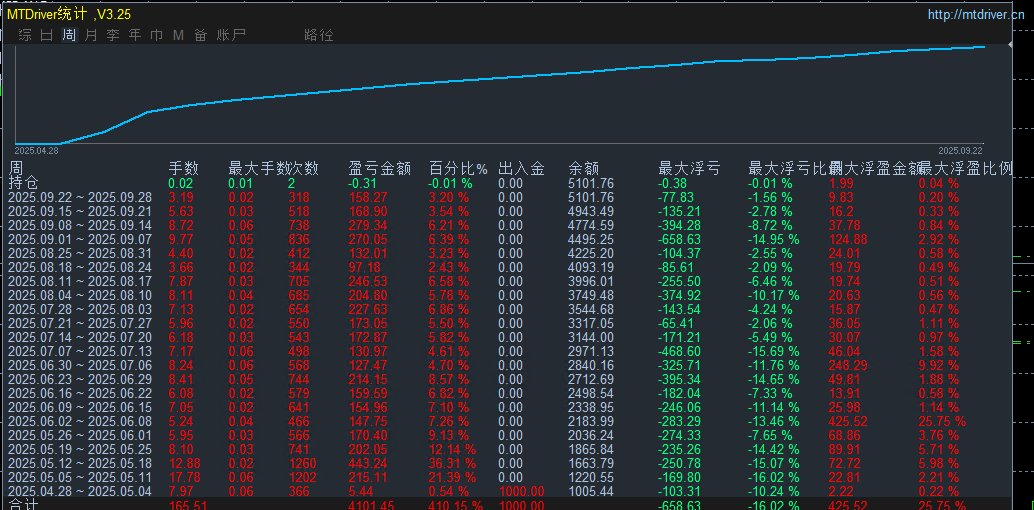Select the 2025.09.22 ~ 2025.09.28 week row
This screenshot has height=510, width=1034.
coord(80,198)
